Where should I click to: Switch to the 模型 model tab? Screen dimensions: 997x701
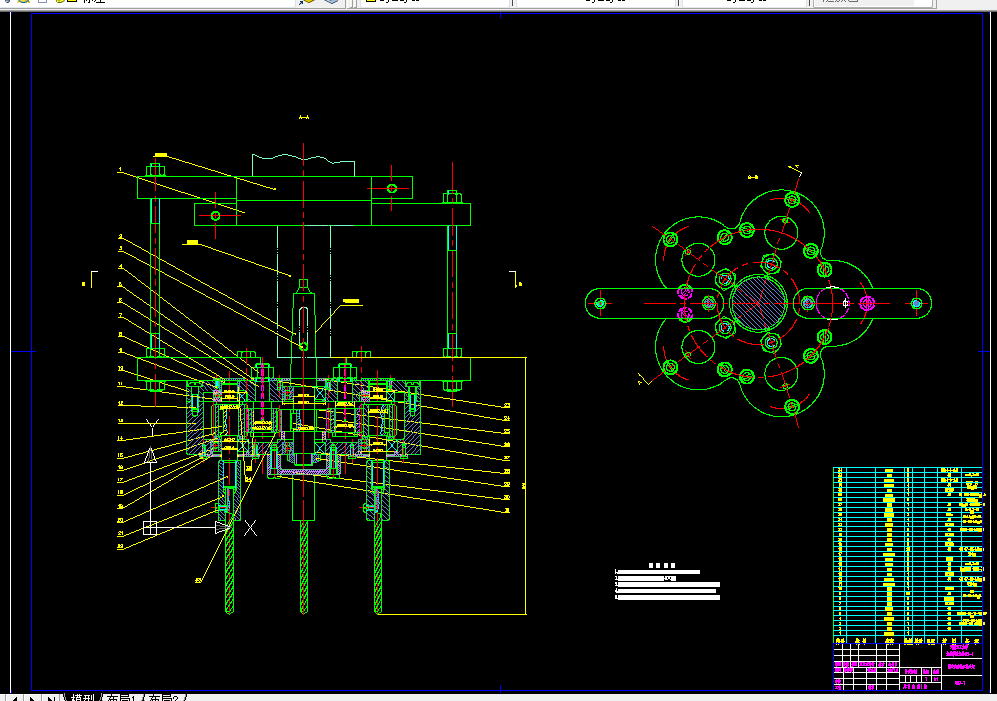(82, 697)
